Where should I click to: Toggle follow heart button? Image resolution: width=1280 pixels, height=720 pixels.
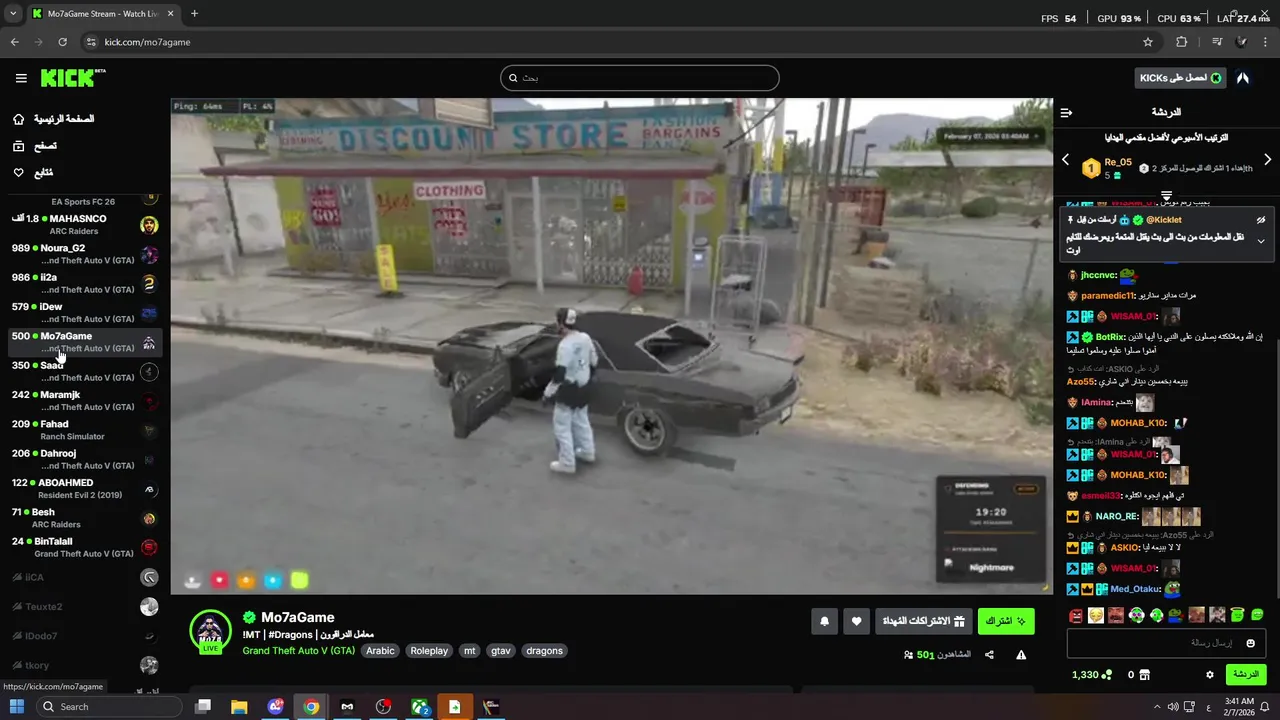tap(856, 621)
